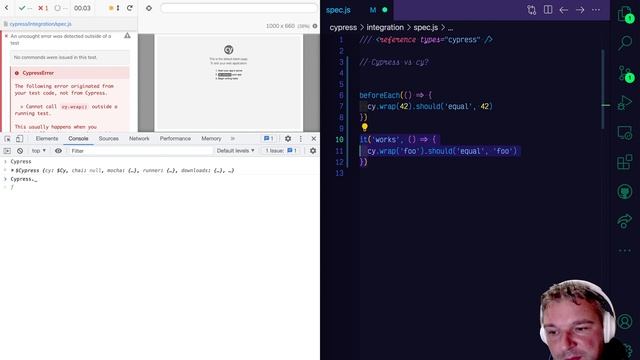The height and width of the screenshot is (360, 640).
Task: Focus the Cypress runner URL bar
Action: (239, 8)
